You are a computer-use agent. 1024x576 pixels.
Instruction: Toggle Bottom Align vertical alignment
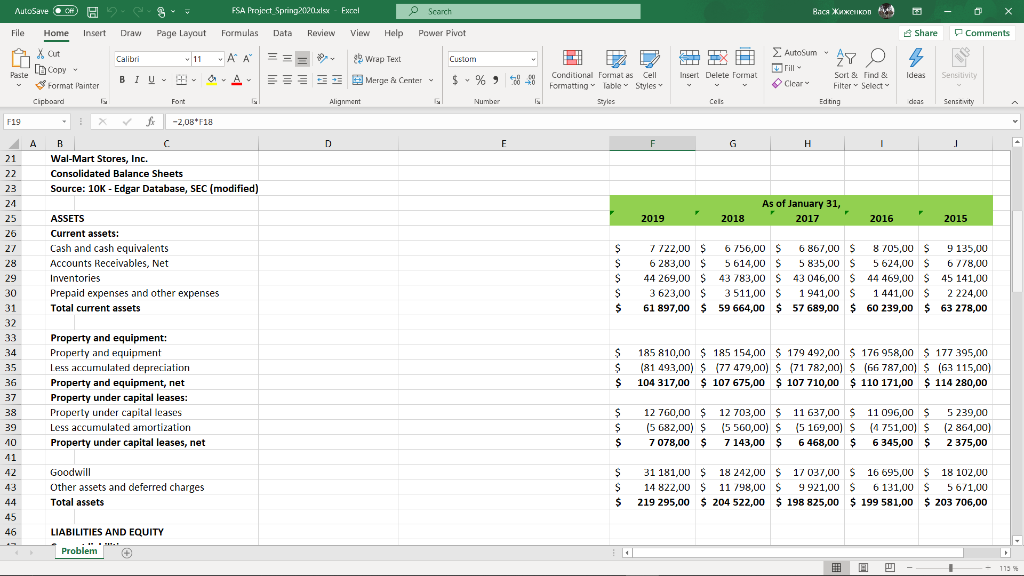pos(302,59)
